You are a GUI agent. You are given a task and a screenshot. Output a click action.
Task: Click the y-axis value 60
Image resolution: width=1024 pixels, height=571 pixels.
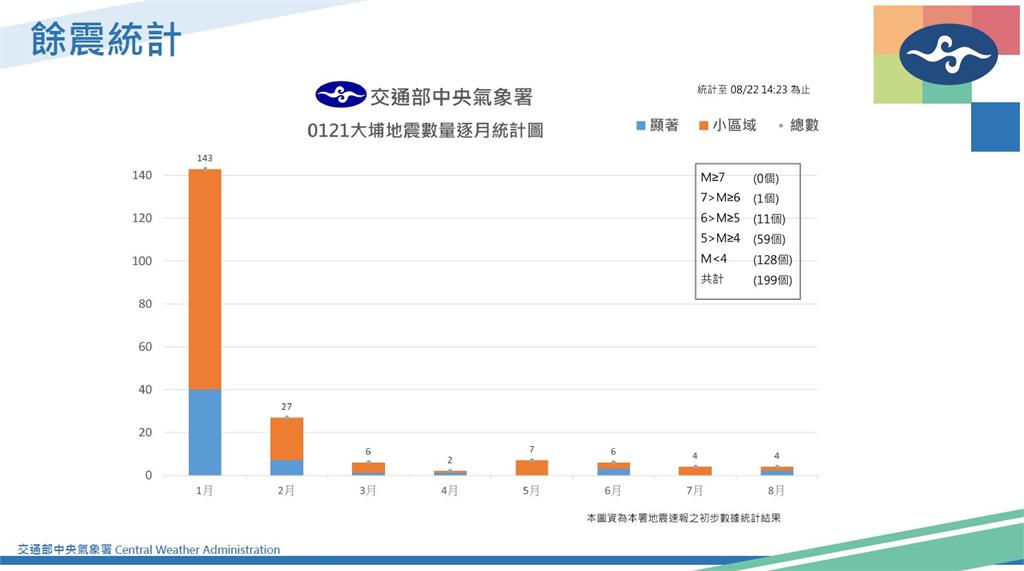[145, 346]
